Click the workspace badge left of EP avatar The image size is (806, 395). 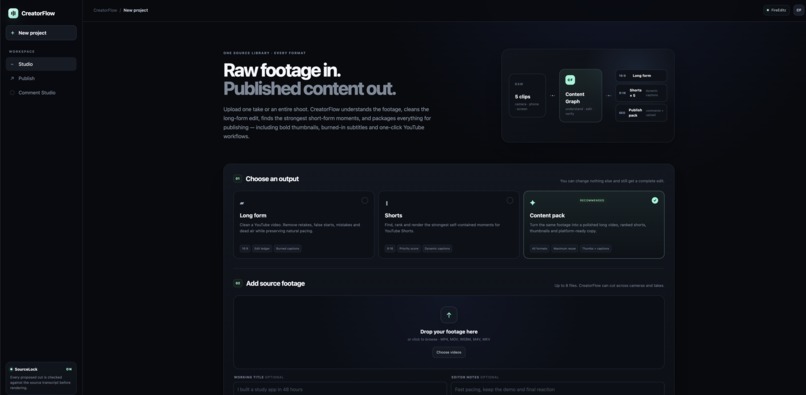coord(776,10)
